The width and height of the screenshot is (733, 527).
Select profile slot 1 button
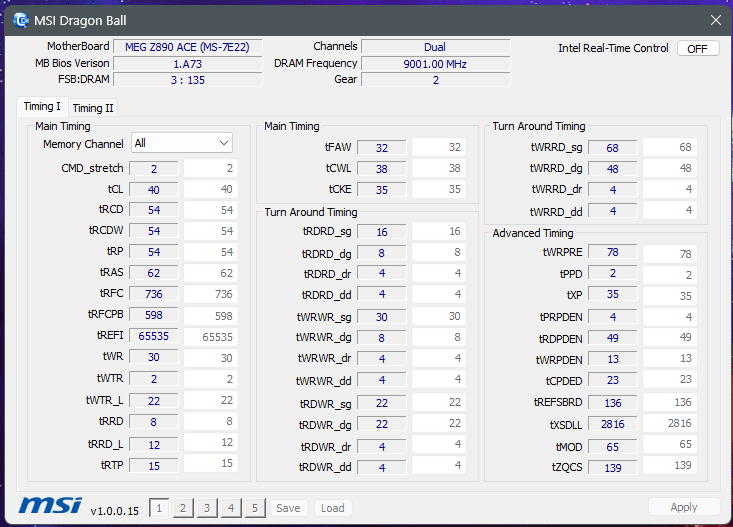[159, 508]
